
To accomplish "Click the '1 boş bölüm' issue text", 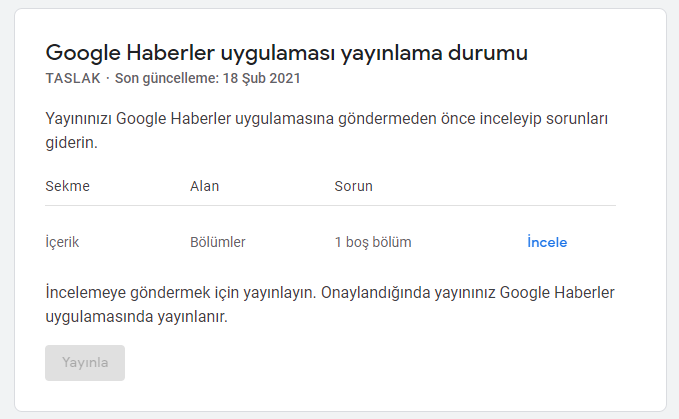I will point(373,242).
